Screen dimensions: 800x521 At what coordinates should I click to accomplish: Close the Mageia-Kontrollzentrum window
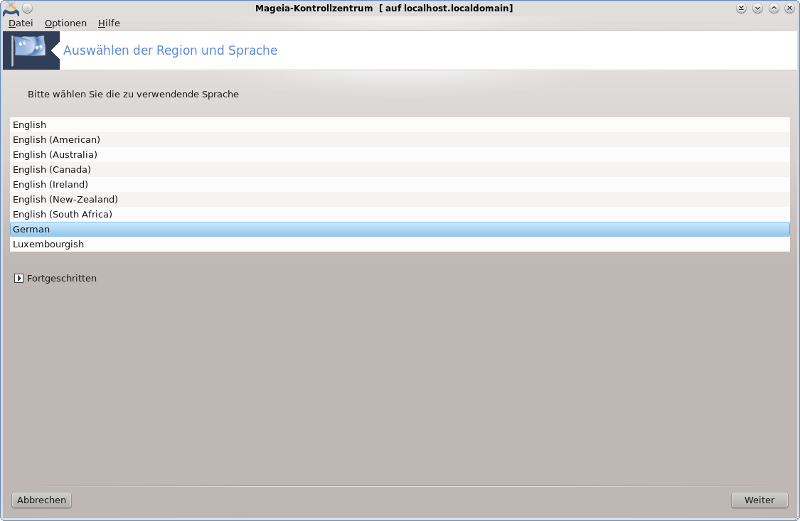(x=790, y=8)
